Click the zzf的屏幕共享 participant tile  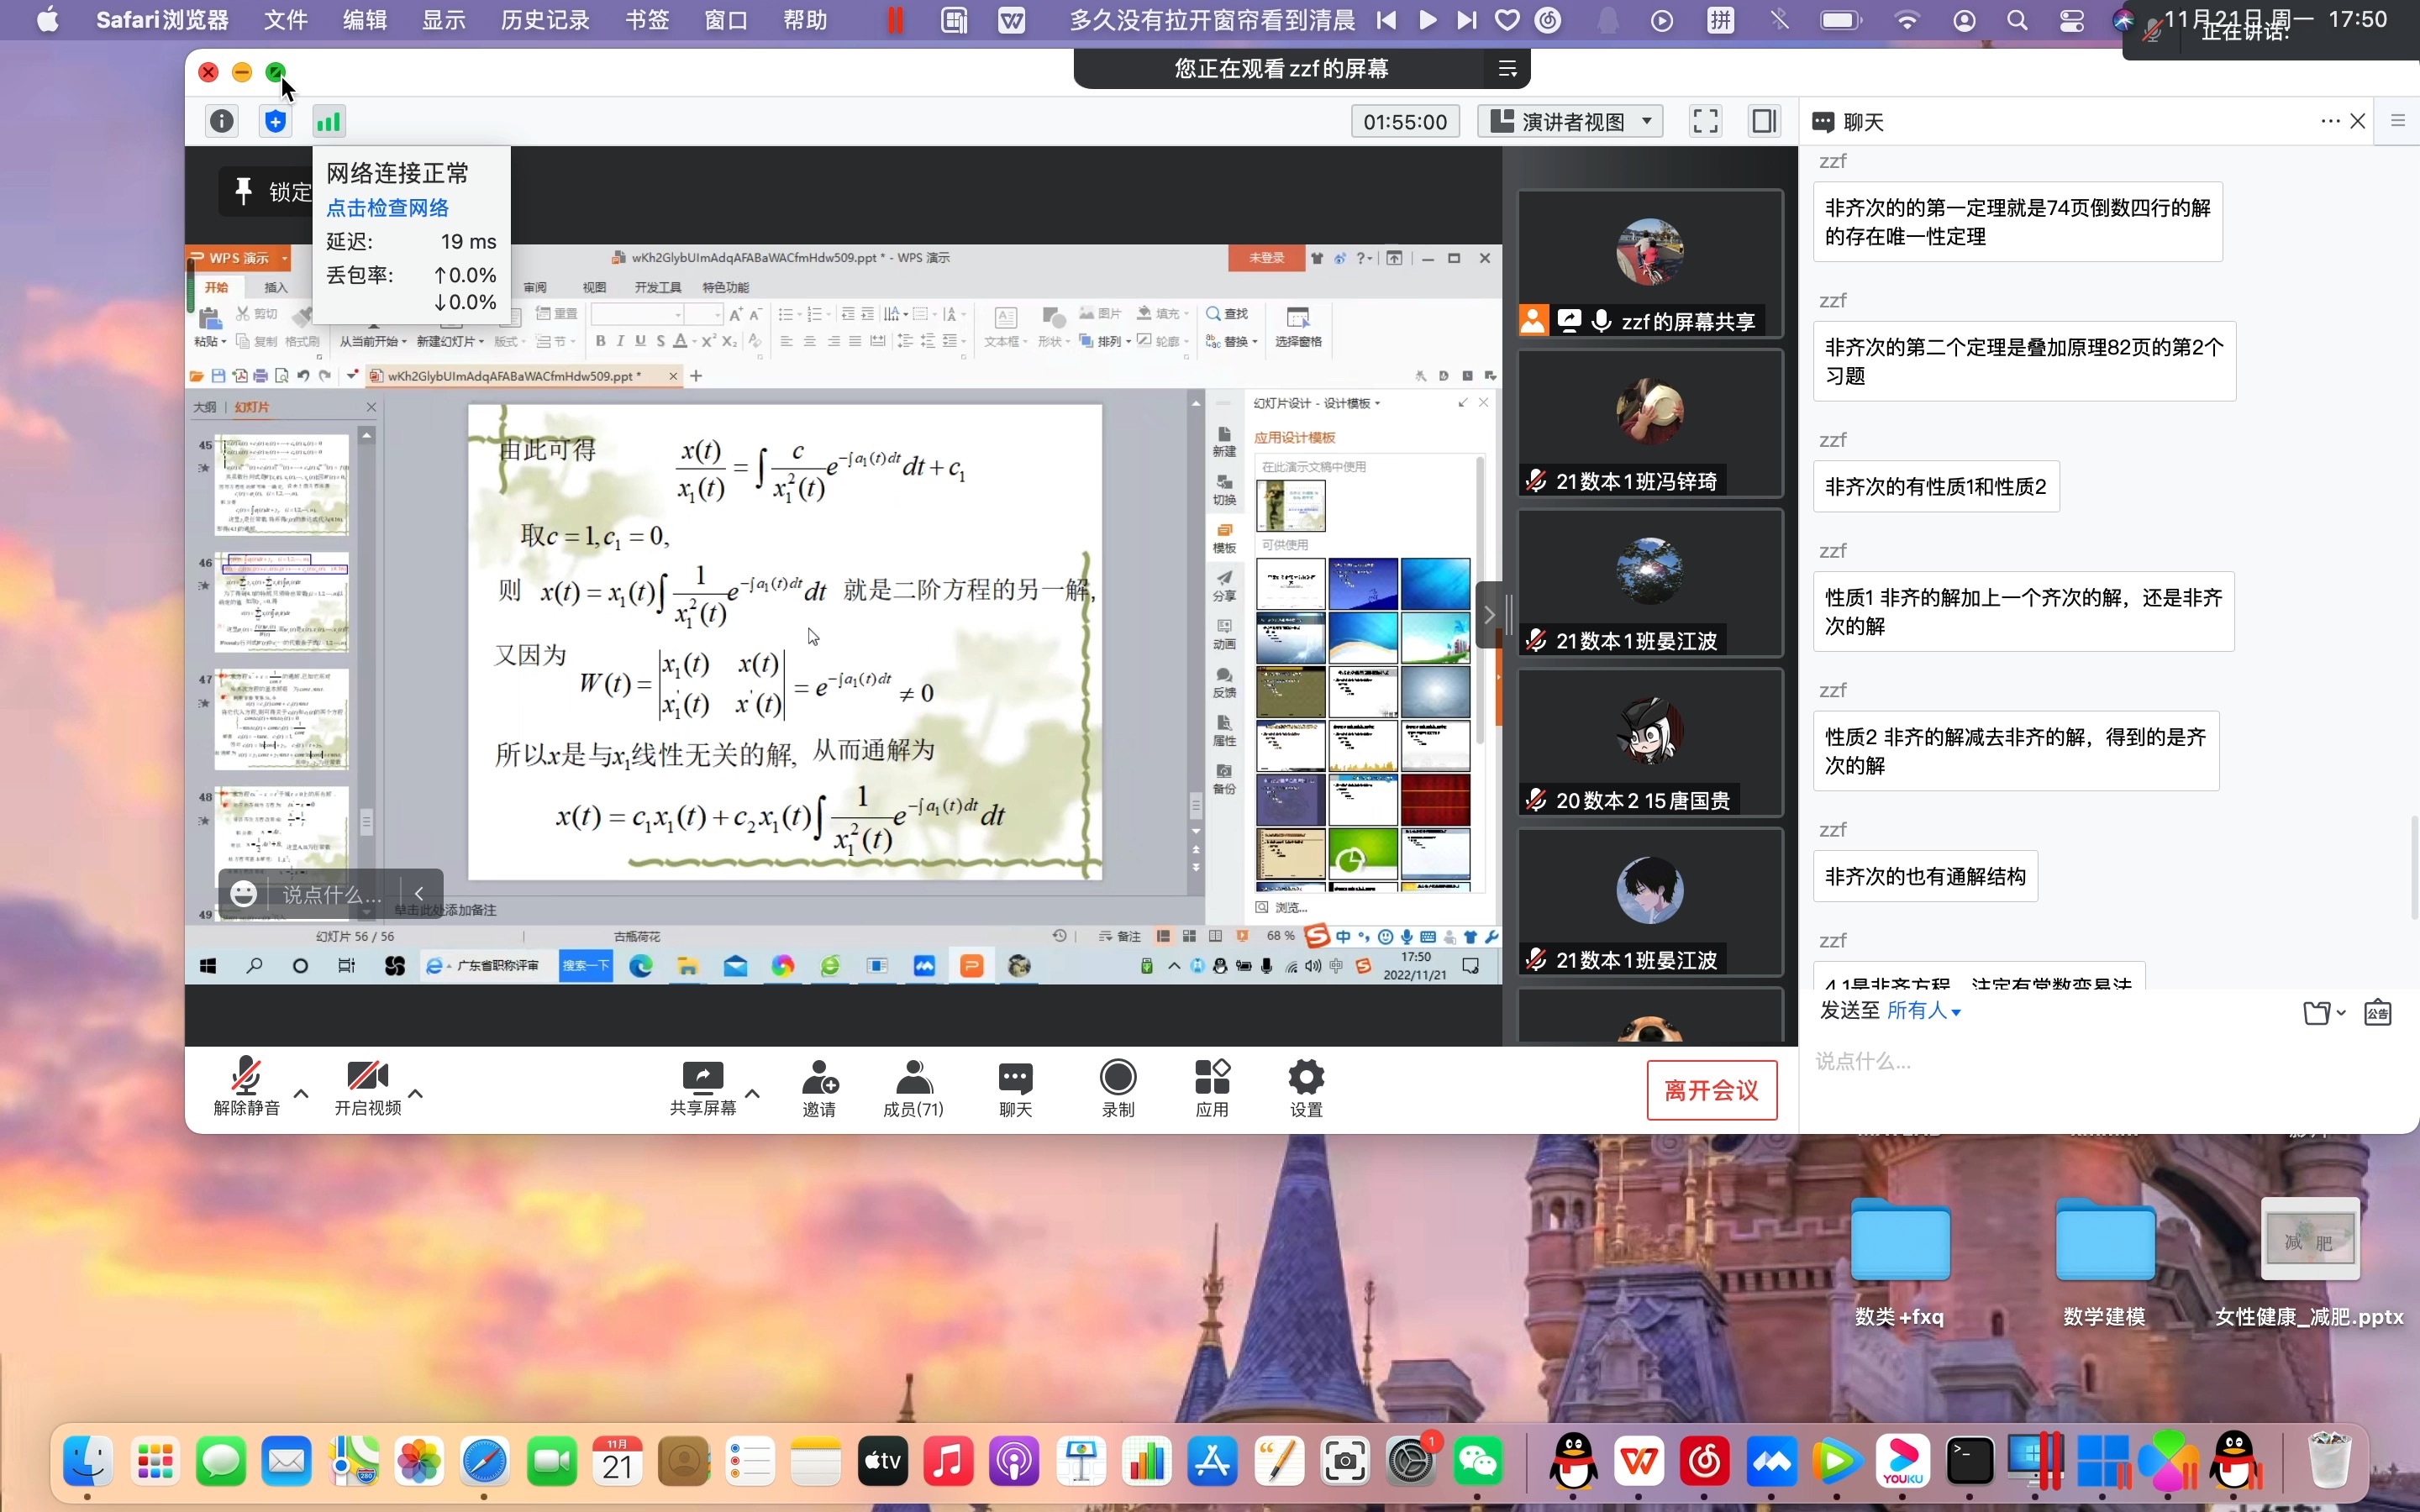click(1650, 264)
